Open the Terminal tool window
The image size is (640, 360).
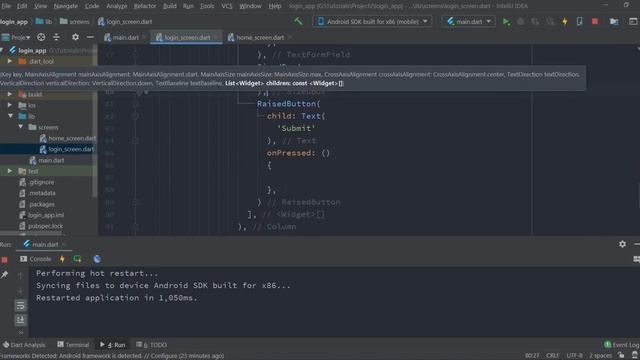point(73,345)
